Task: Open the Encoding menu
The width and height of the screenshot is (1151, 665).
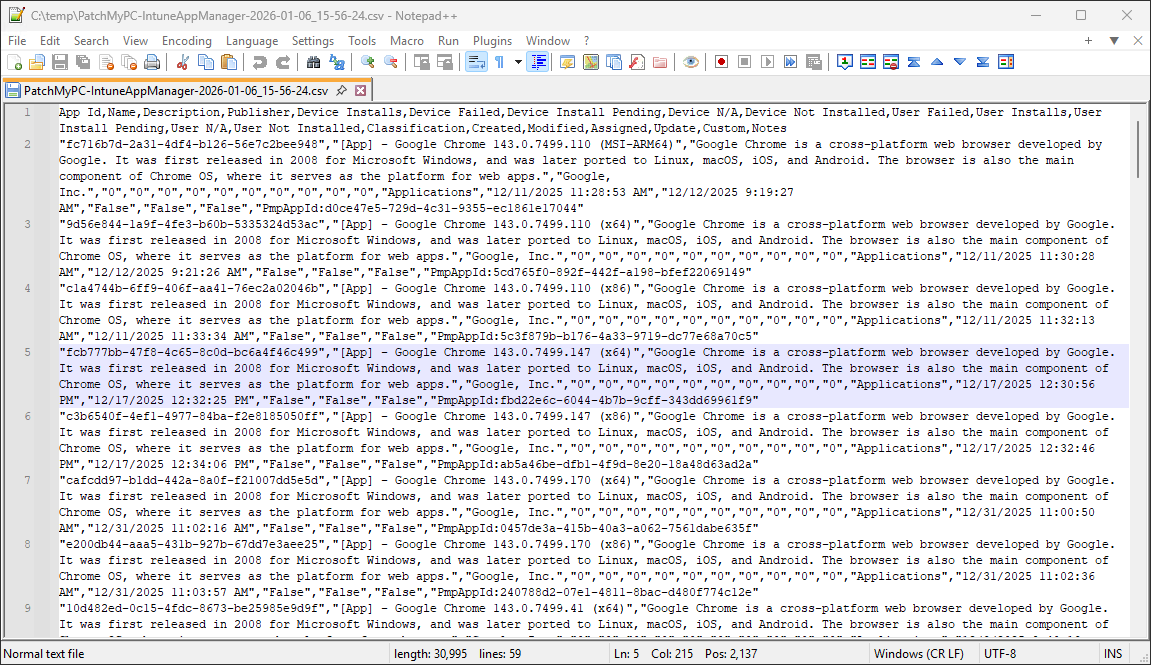Action: tap(186, 41)
